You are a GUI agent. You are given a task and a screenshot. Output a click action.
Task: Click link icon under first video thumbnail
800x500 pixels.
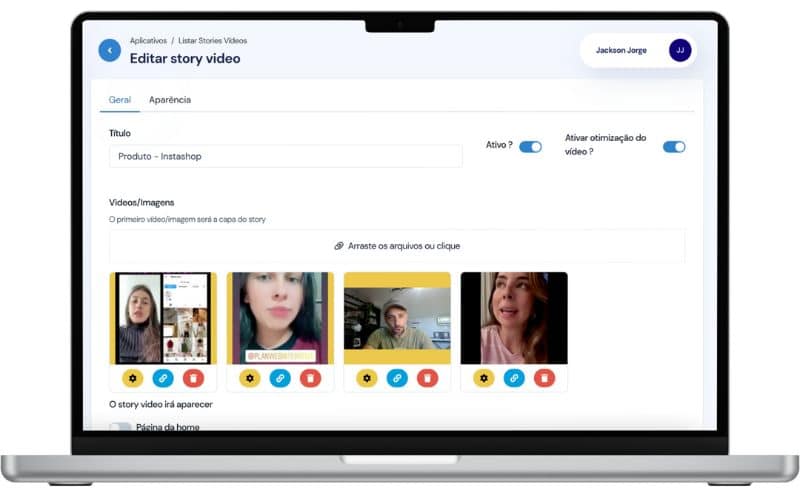163,378
